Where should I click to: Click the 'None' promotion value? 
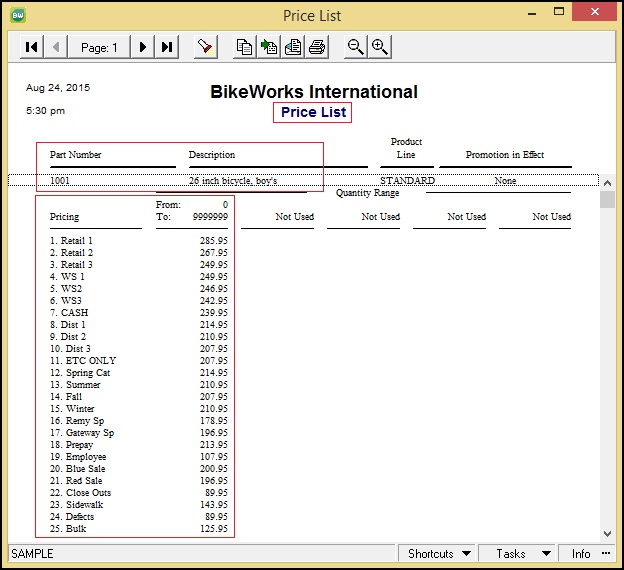pyautogui.click(x=505, y=180)
